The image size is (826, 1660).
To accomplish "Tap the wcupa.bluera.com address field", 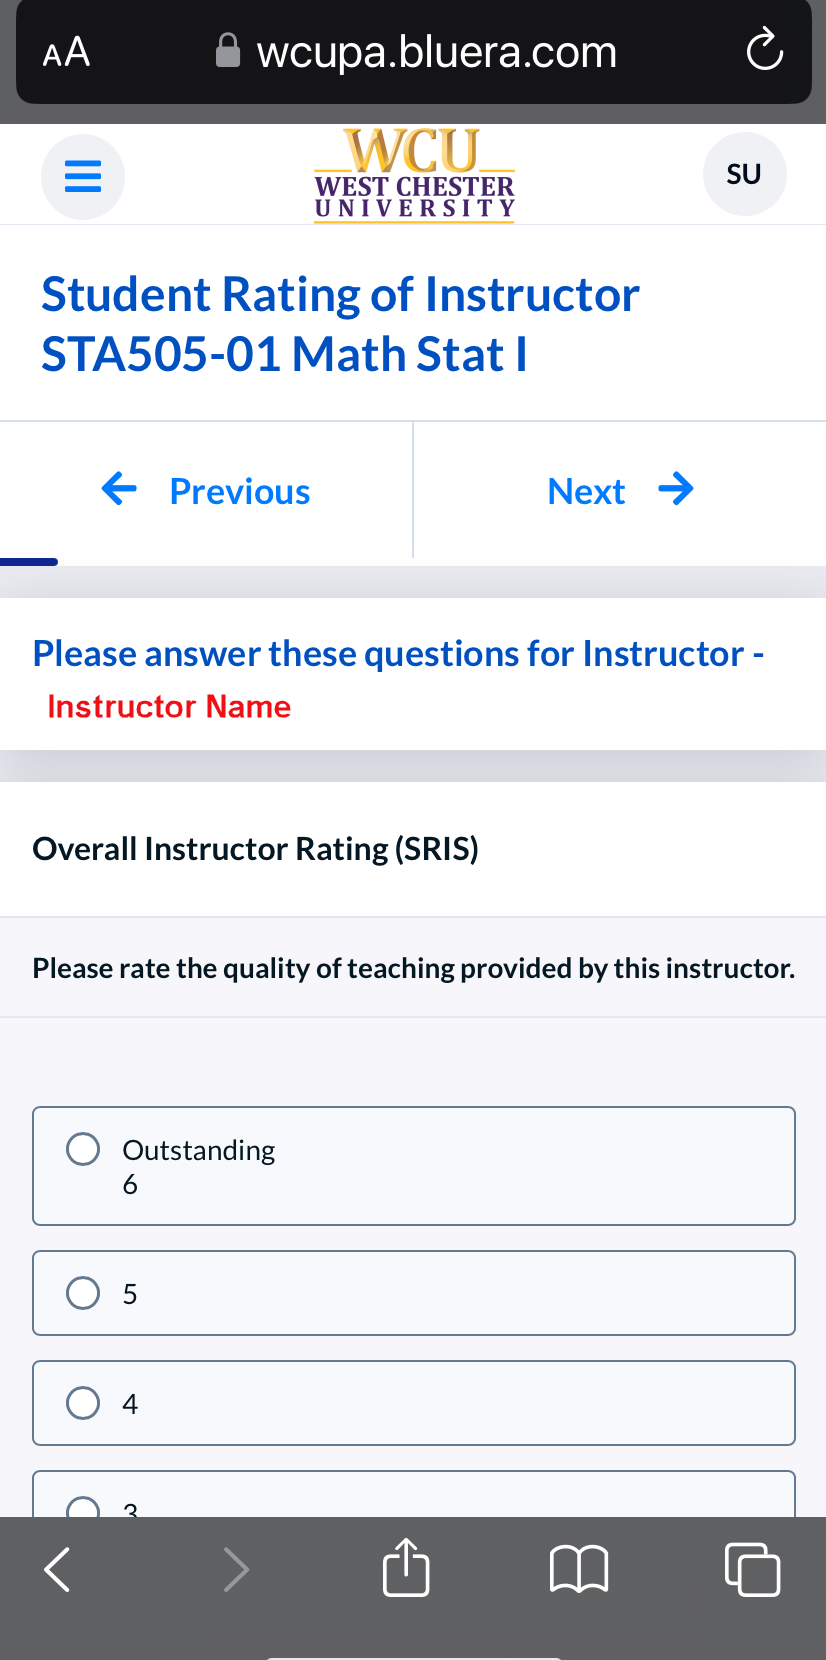I will [x=414, y=52].
